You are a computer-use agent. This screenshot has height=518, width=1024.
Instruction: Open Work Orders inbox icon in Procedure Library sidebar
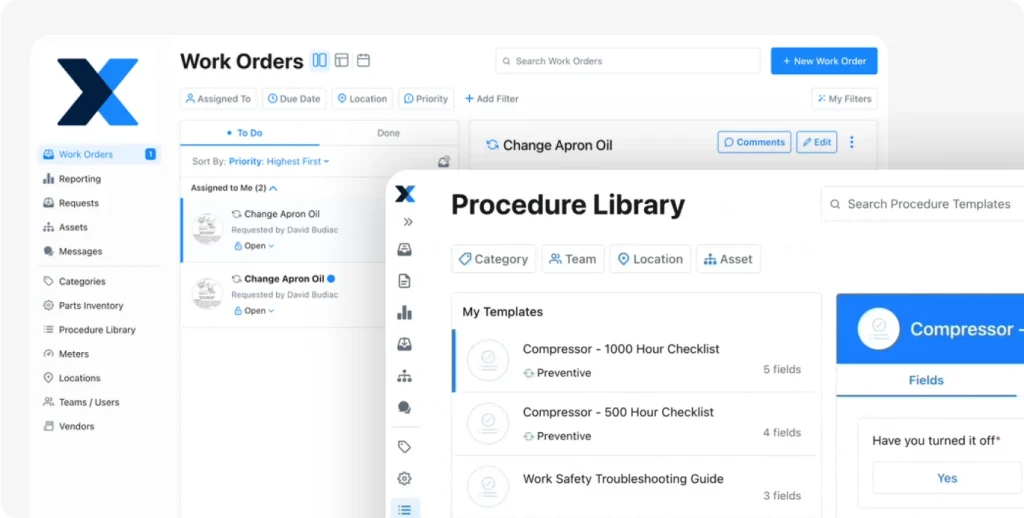coord(405,250)
